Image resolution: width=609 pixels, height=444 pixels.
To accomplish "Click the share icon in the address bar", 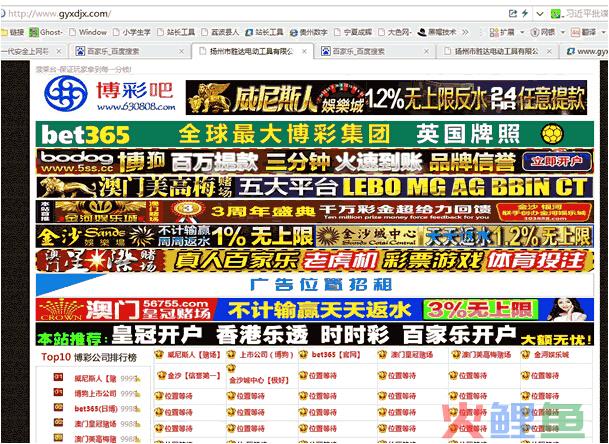I will (x=513, y=14).
